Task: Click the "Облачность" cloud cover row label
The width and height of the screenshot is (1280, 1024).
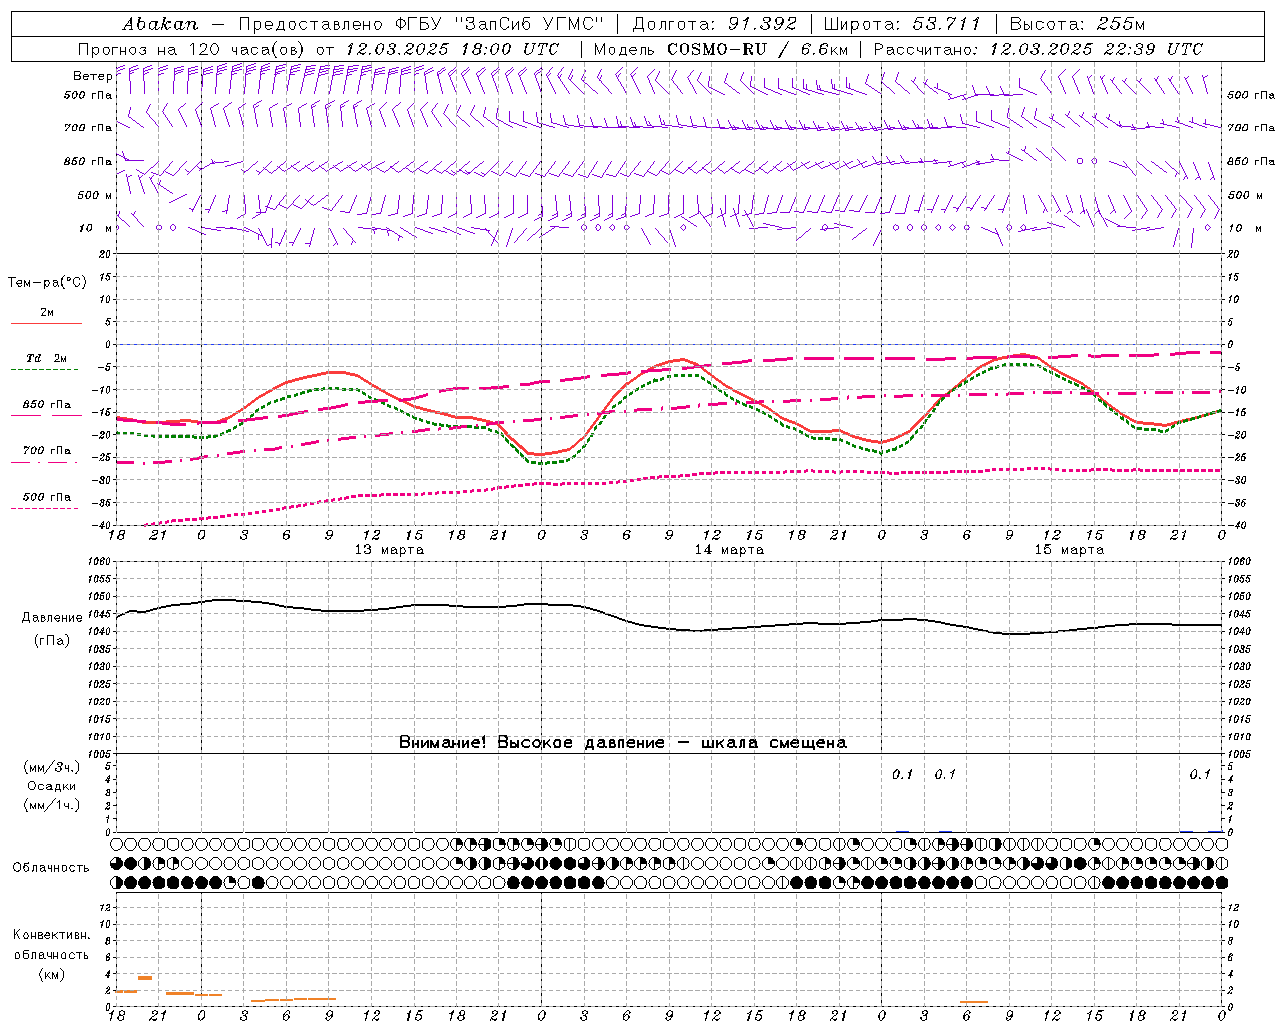Action: coord(51,868)
